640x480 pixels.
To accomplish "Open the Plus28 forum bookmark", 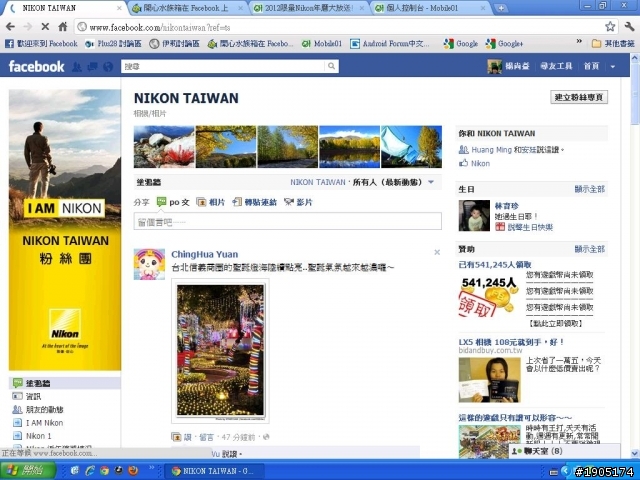I will point(113,43).
